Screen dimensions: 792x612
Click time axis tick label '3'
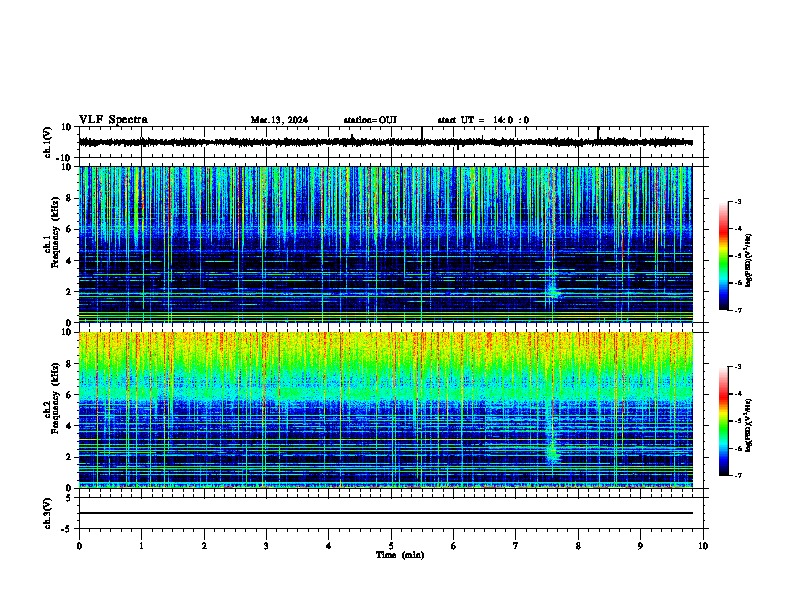click(x=266, y=546)
